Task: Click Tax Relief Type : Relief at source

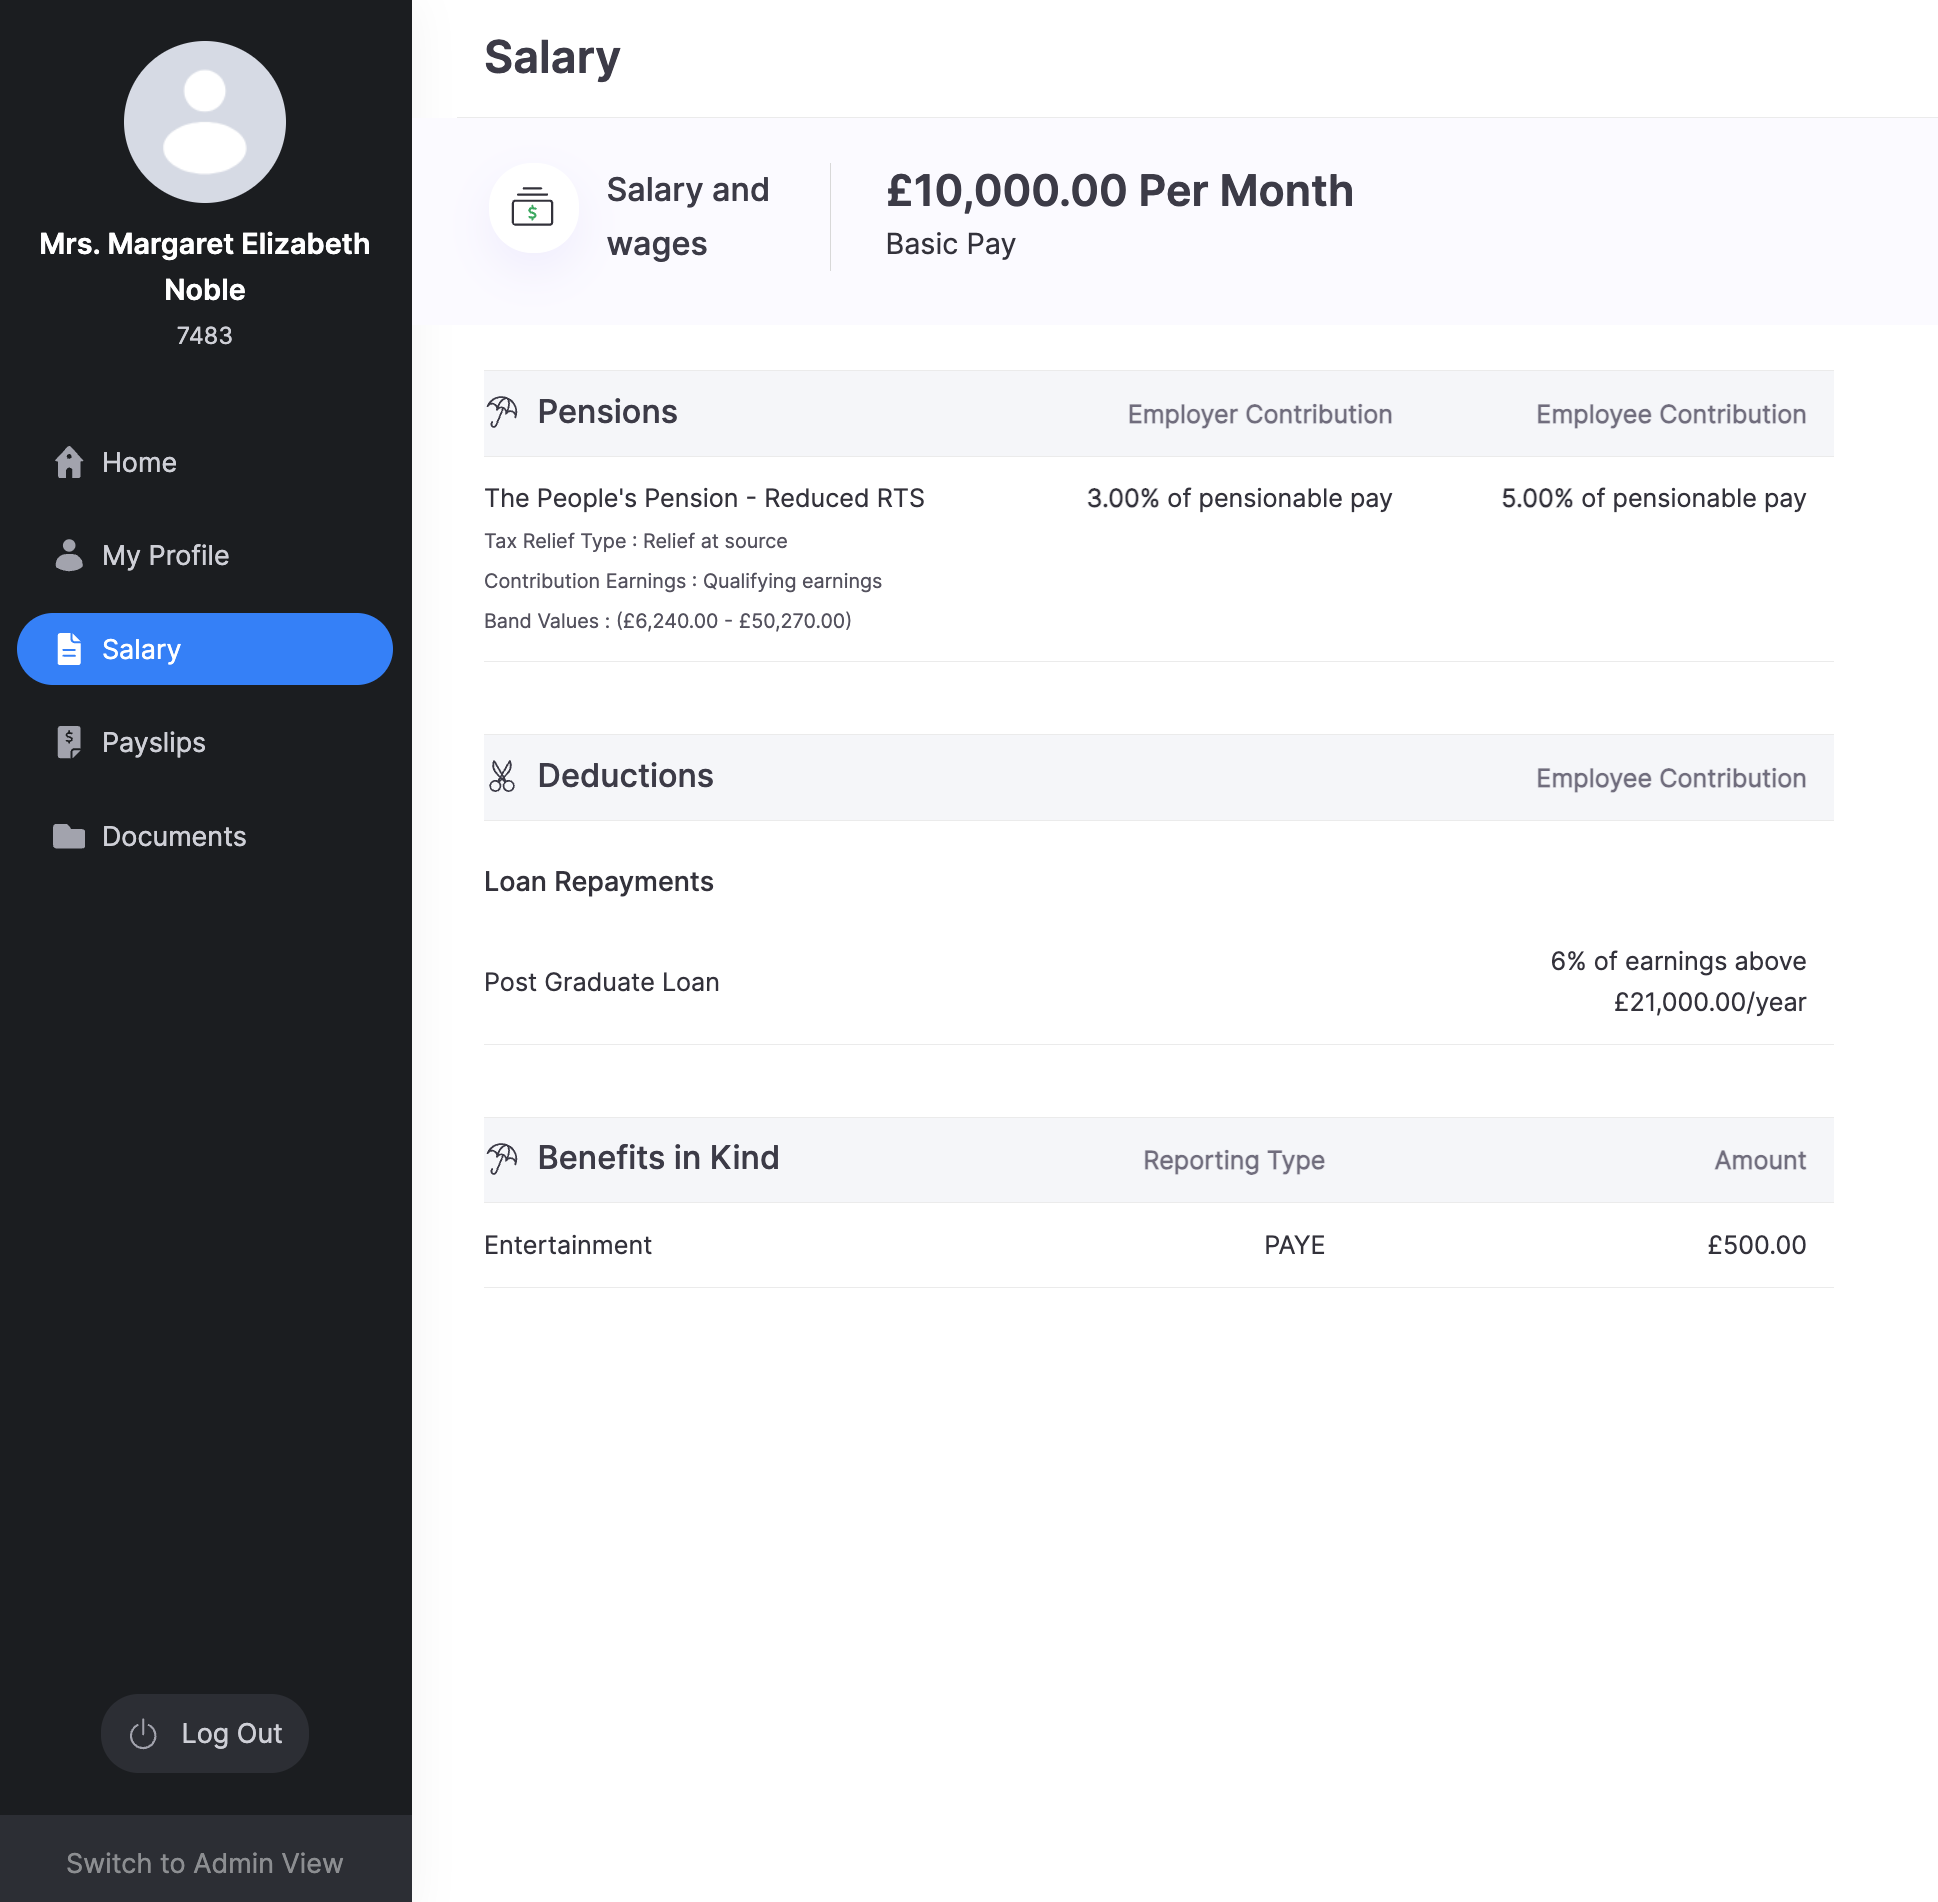Action: 636,541
